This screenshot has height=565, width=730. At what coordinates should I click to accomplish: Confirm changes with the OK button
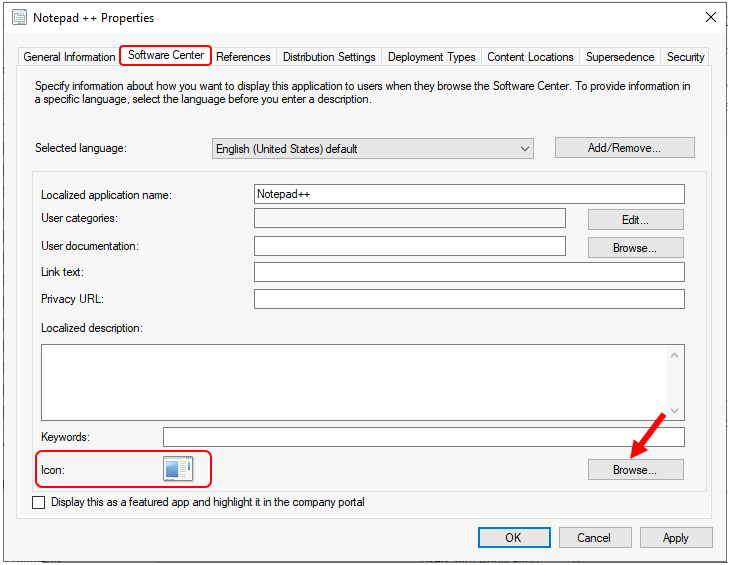click(x=514, y=538)
